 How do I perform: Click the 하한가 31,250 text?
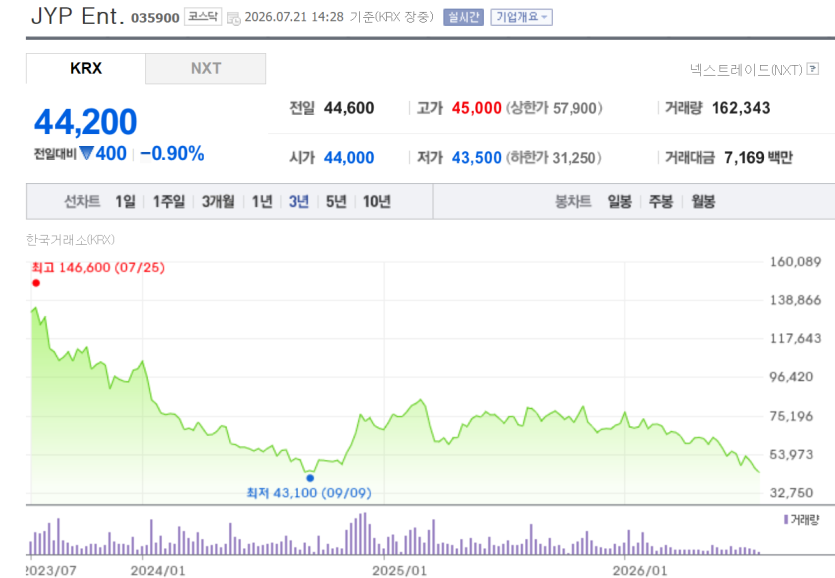coord(553,158)
